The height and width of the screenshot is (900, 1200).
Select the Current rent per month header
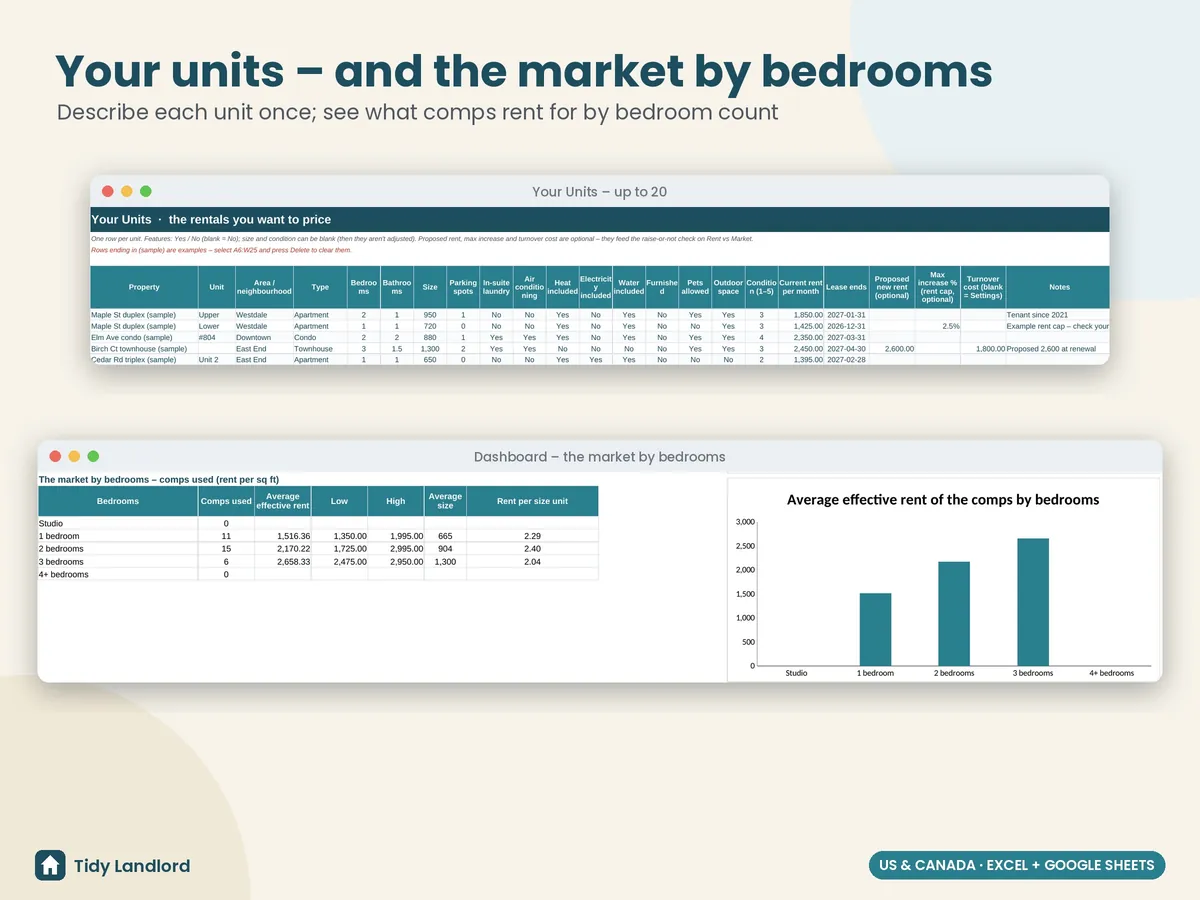coord(800,287)
